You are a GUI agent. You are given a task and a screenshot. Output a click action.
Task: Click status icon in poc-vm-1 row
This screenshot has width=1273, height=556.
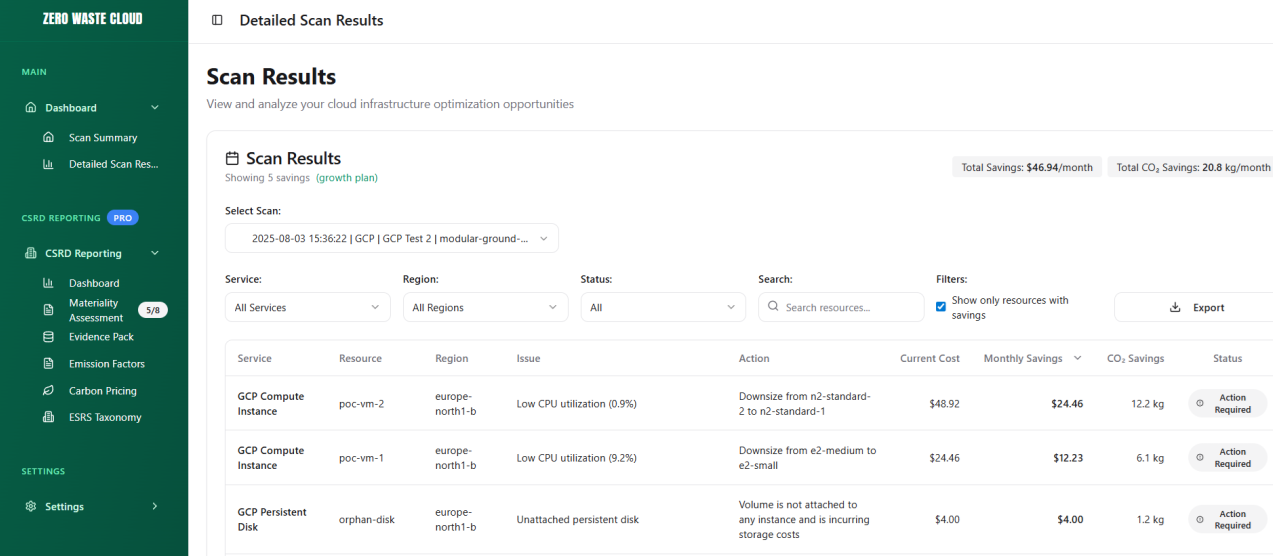[x=1200, y=458]
